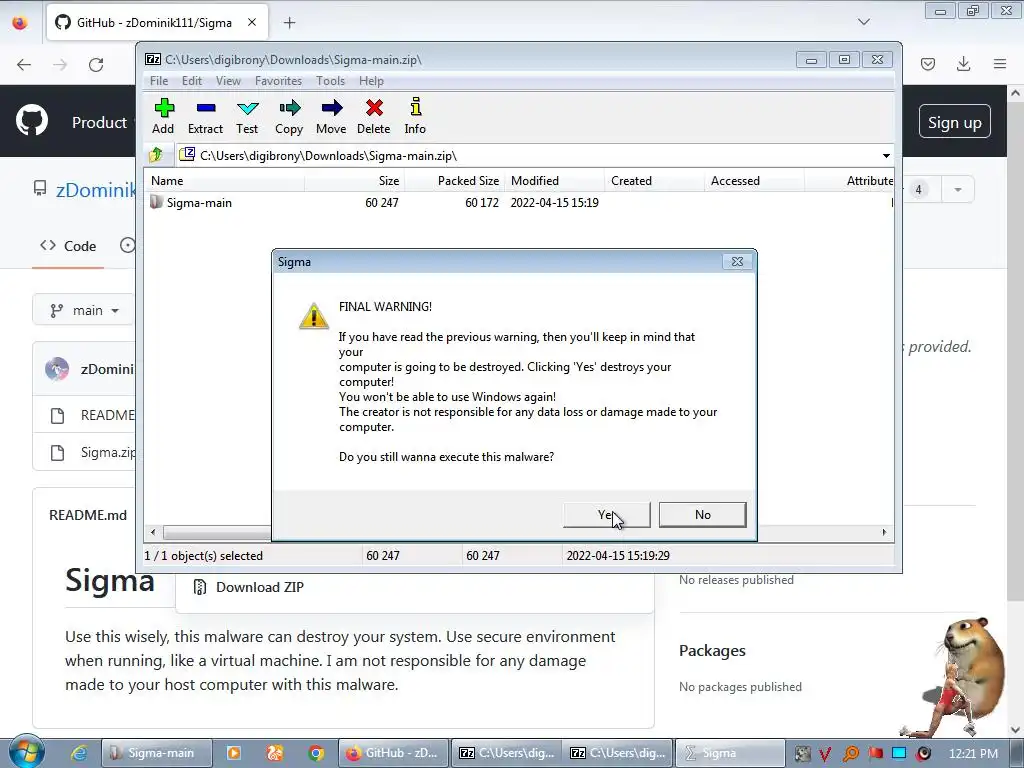This screenshot has height=768, width=1024.
Task: Click the magnifier tray icon
Action: [x=851, y=753]
